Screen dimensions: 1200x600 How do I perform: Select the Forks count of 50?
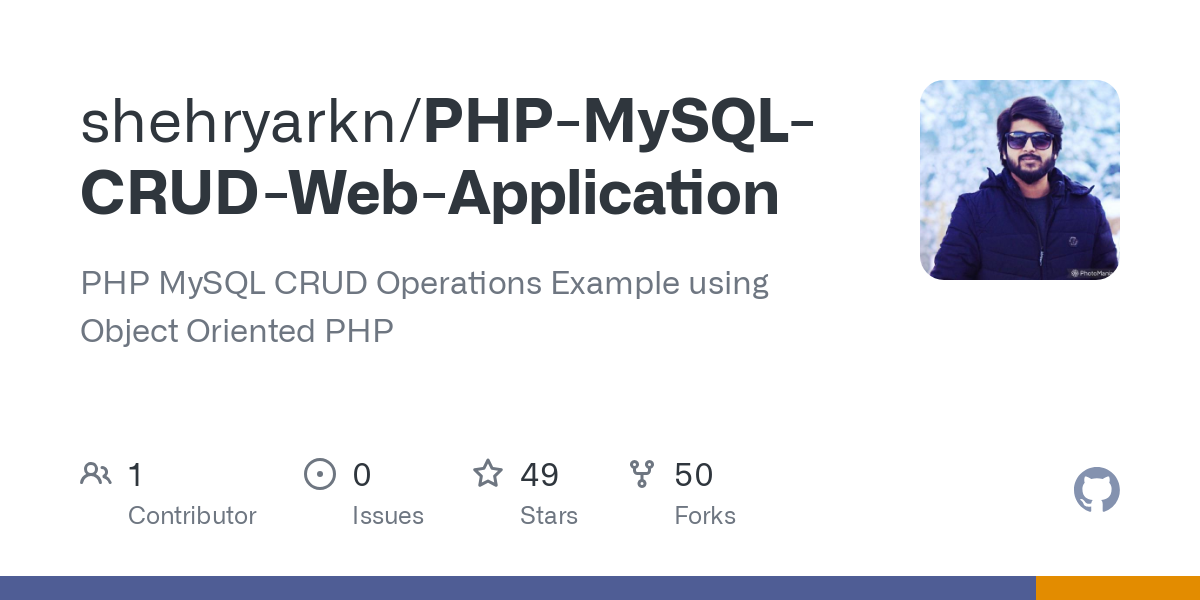pos(694,475)
